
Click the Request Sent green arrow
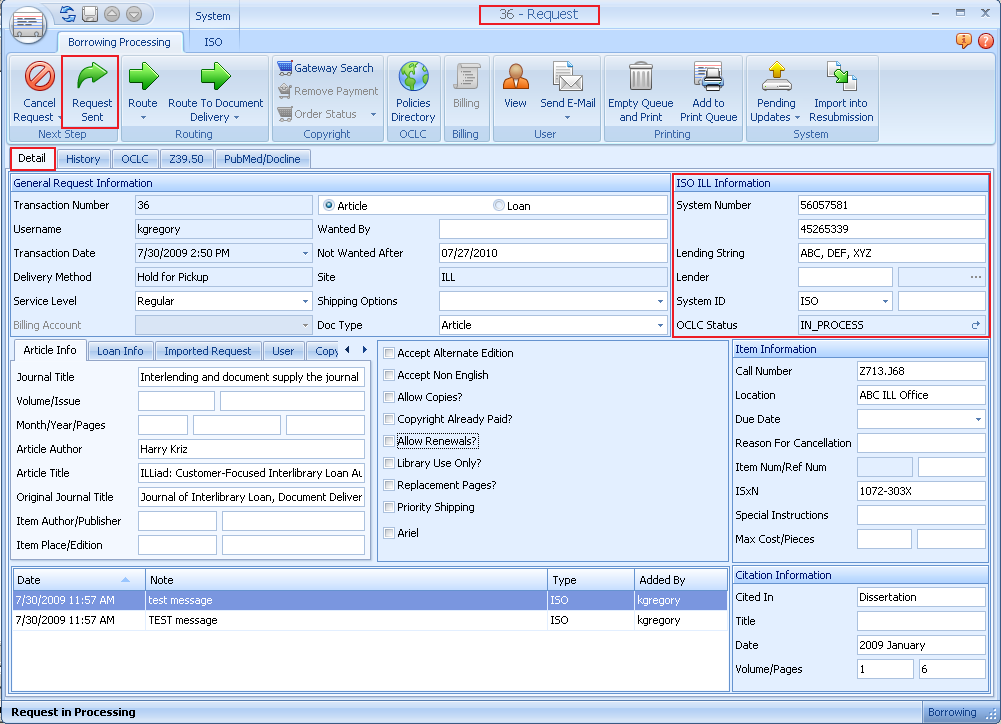[x=92, y=78]
